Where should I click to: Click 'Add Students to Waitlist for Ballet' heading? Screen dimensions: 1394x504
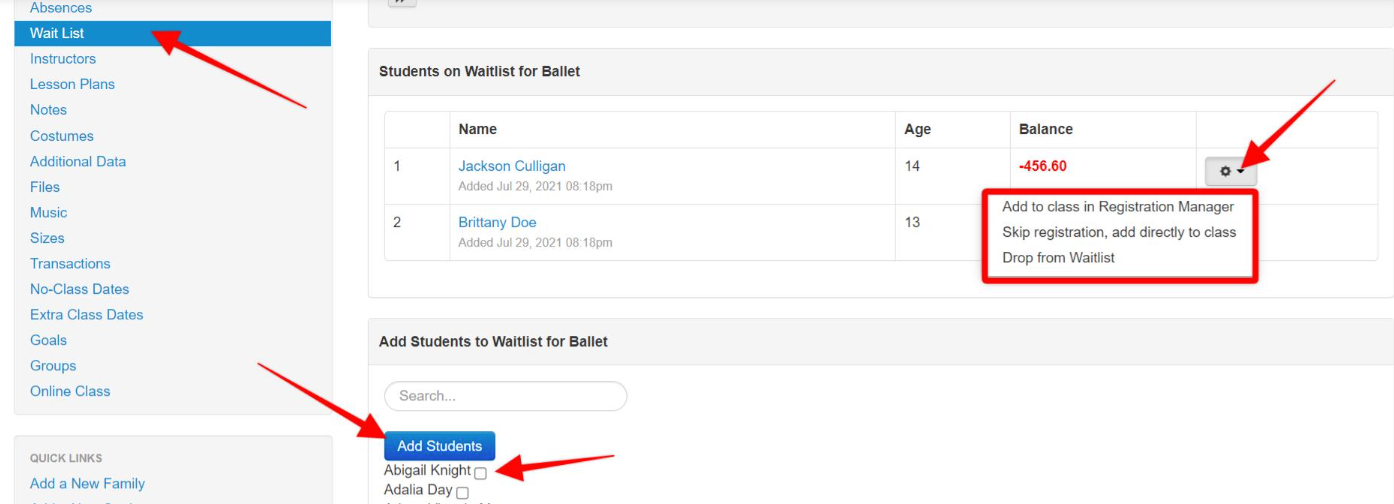coord(493,342)
